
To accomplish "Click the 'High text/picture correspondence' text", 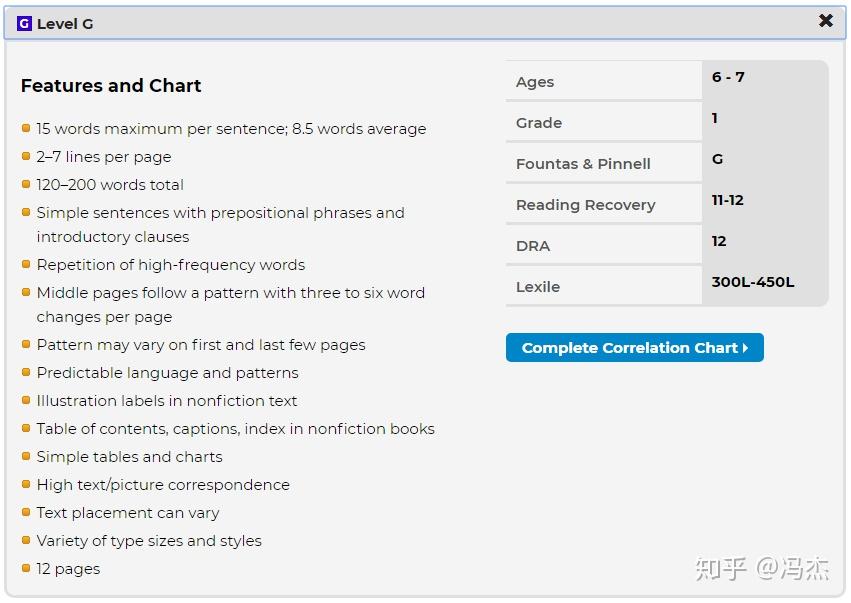I will pyautogui.click(x=163, y=485).
